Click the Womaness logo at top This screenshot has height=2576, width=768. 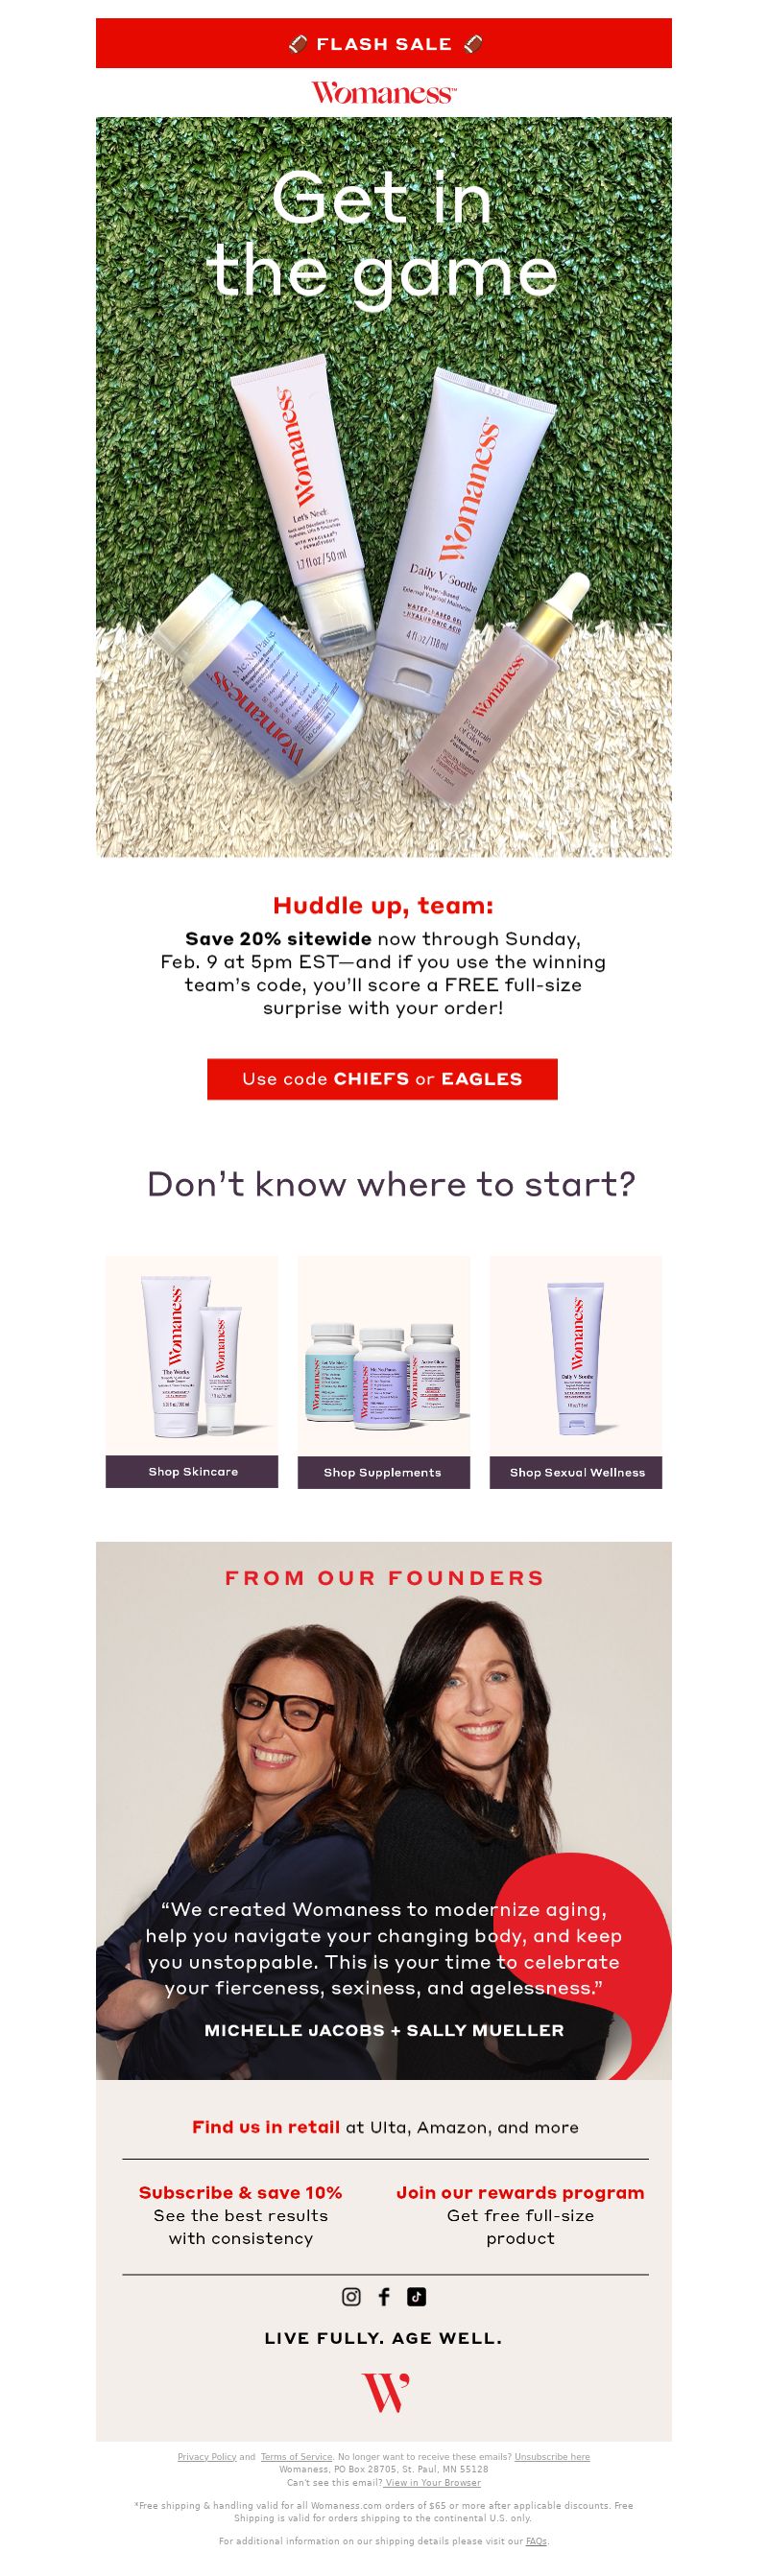pos(384,93)
